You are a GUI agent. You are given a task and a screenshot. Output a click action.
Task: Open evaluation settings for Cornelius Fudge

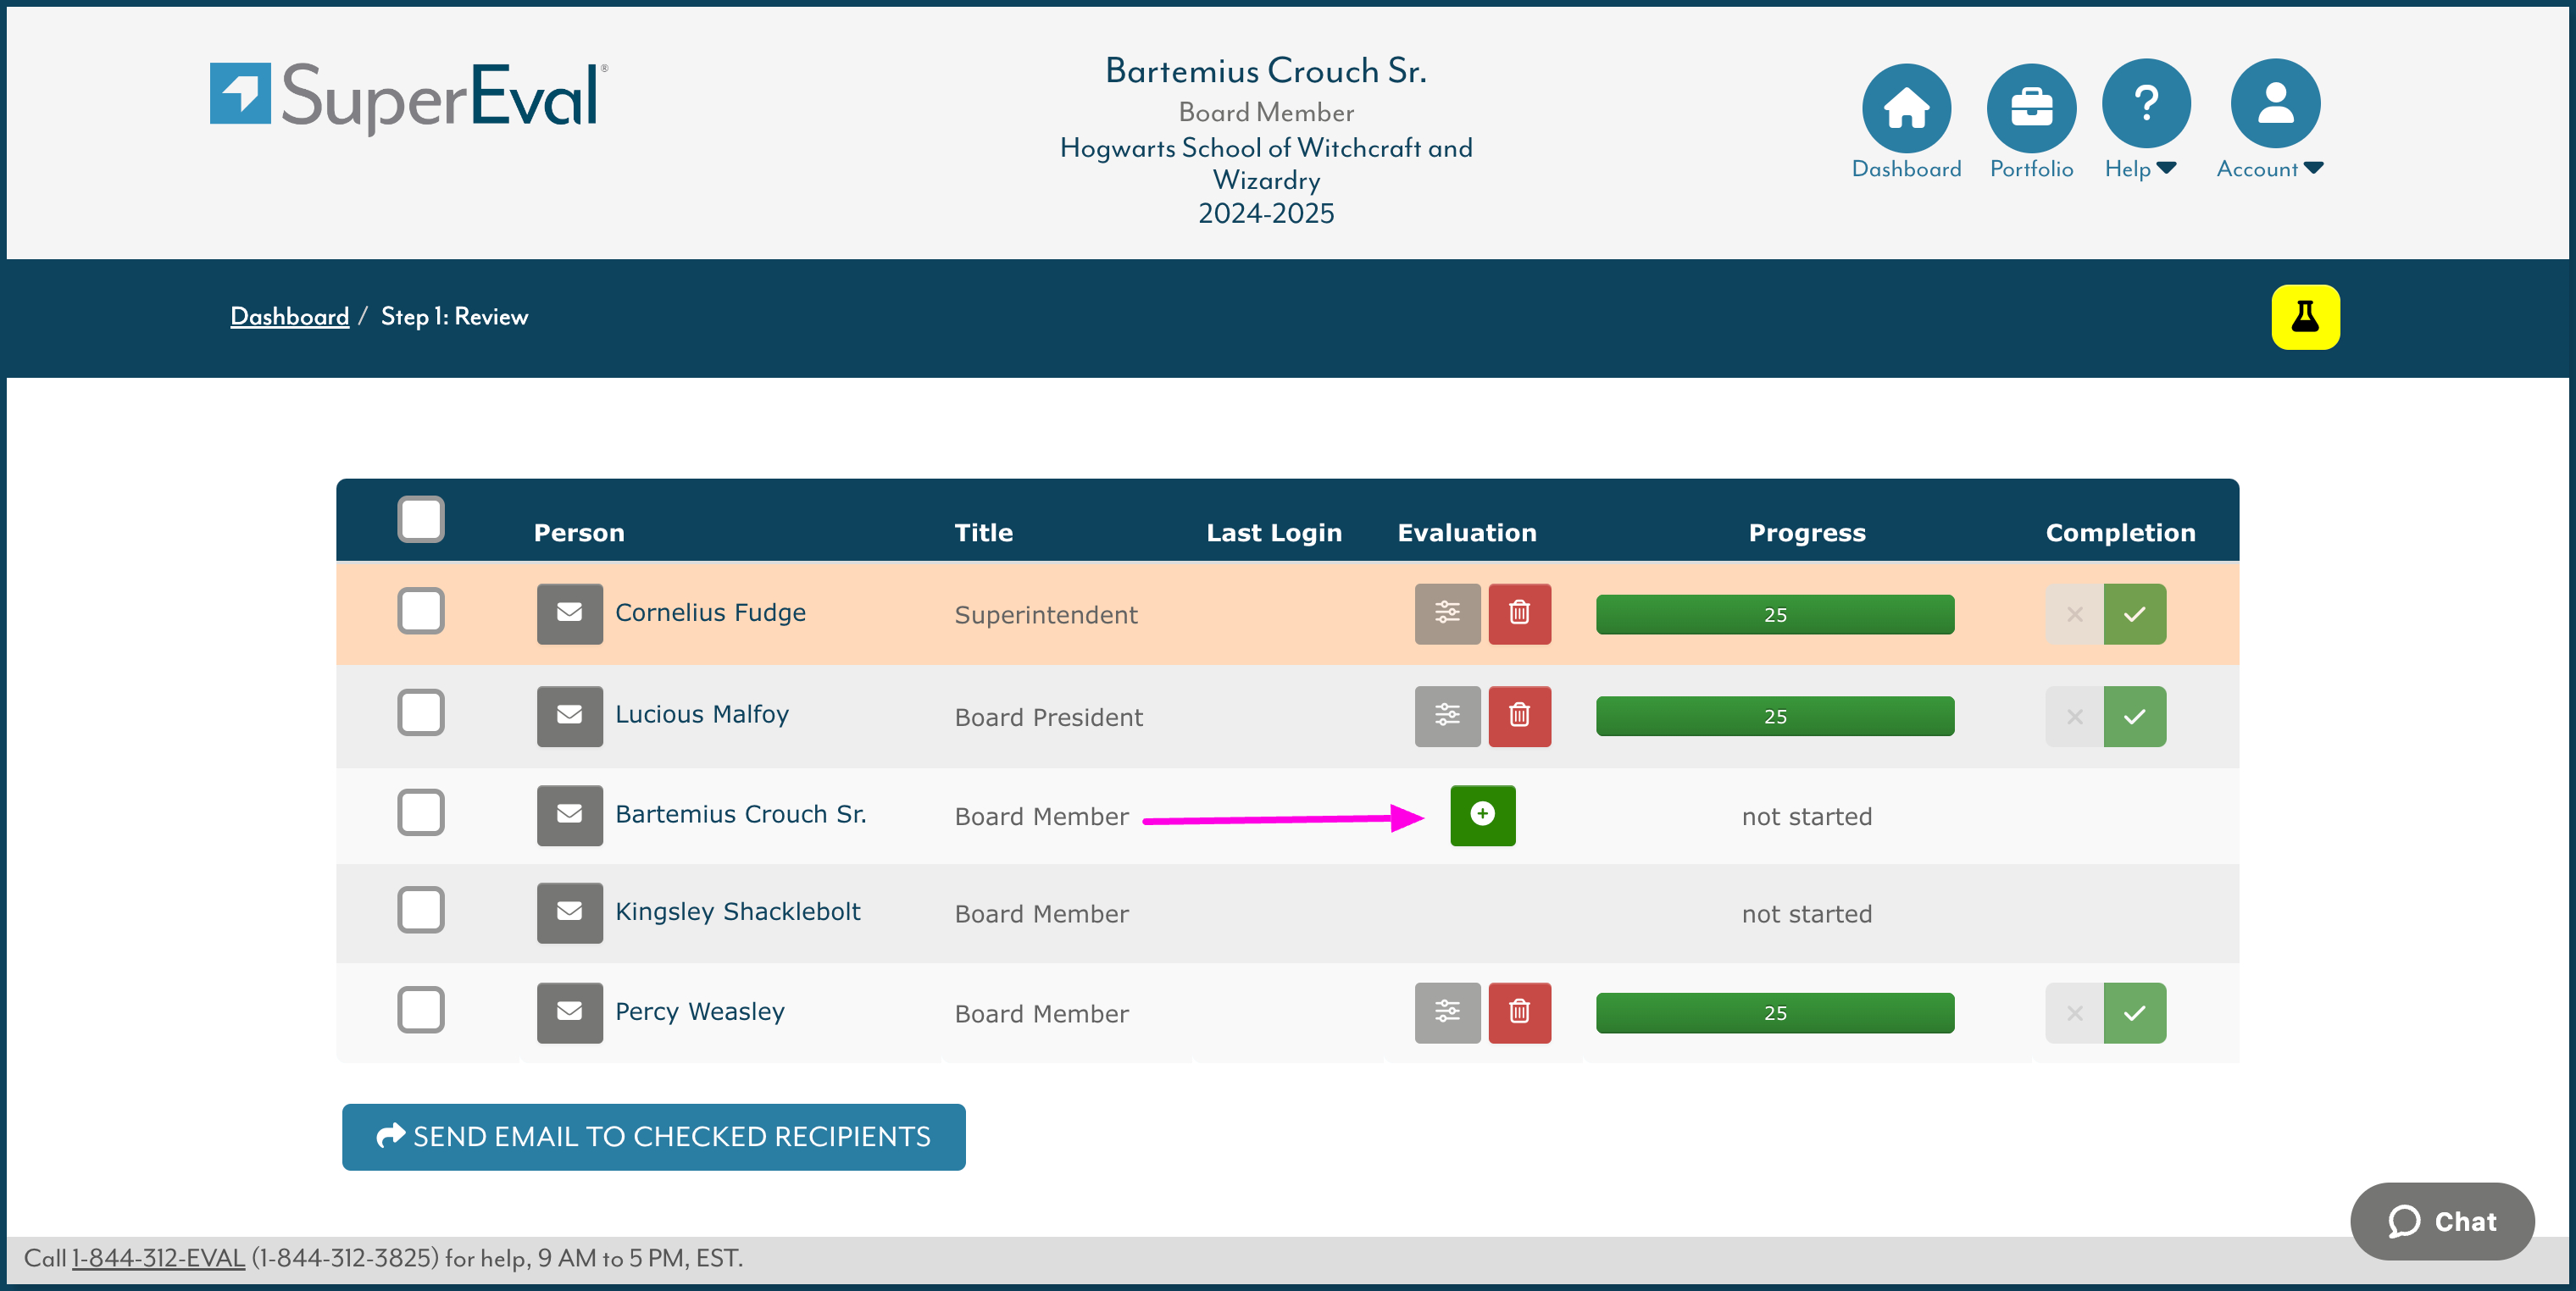[1447, 613]
